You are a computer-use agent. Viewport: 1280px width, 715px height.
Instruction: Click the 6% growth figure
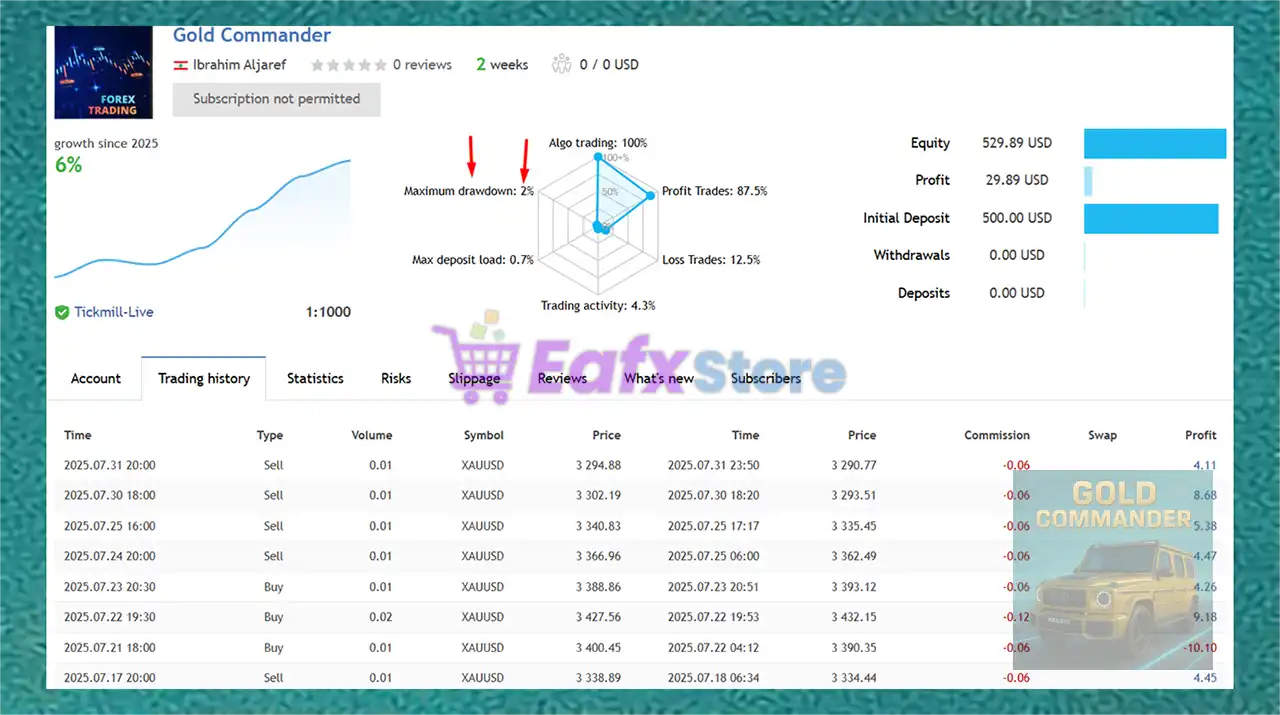[68, 165]
